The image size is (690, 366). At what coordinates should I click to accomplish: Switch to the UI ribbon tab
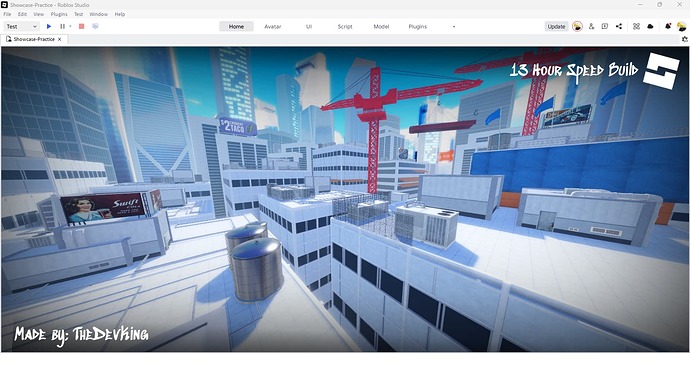(x=309, y=26)
